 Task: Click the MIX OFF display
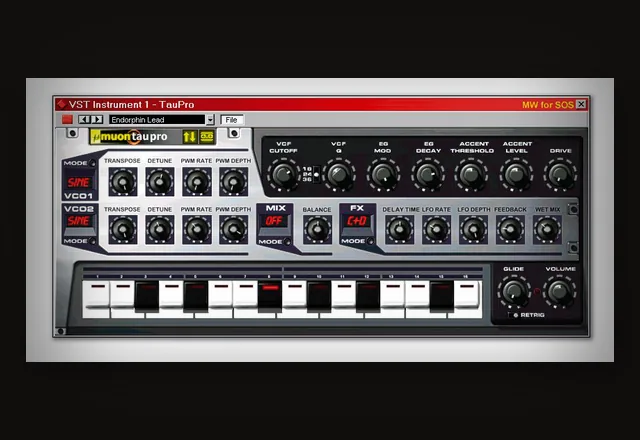click(x=274, y=221)
